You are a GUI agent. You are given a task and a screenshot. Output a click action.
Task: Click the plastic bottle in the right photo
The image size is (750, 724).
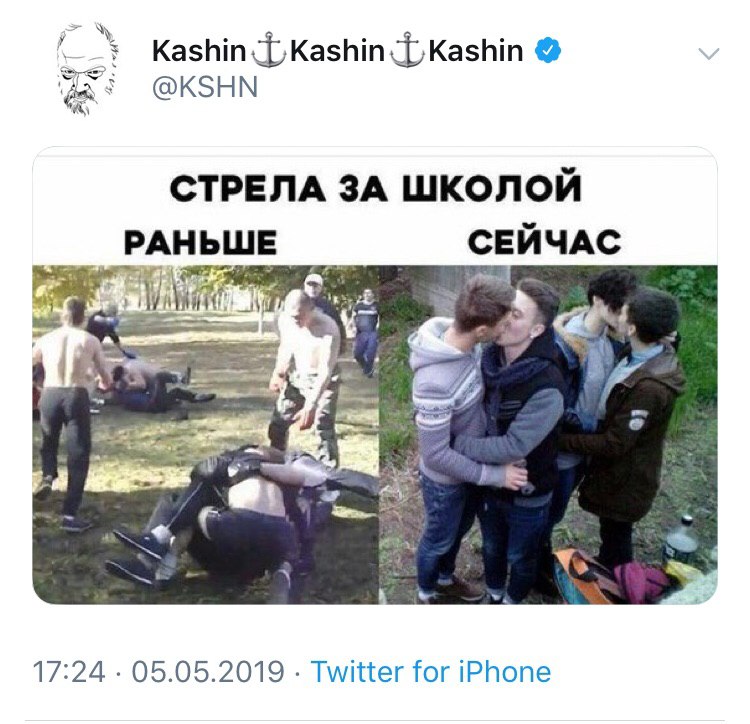682,539
